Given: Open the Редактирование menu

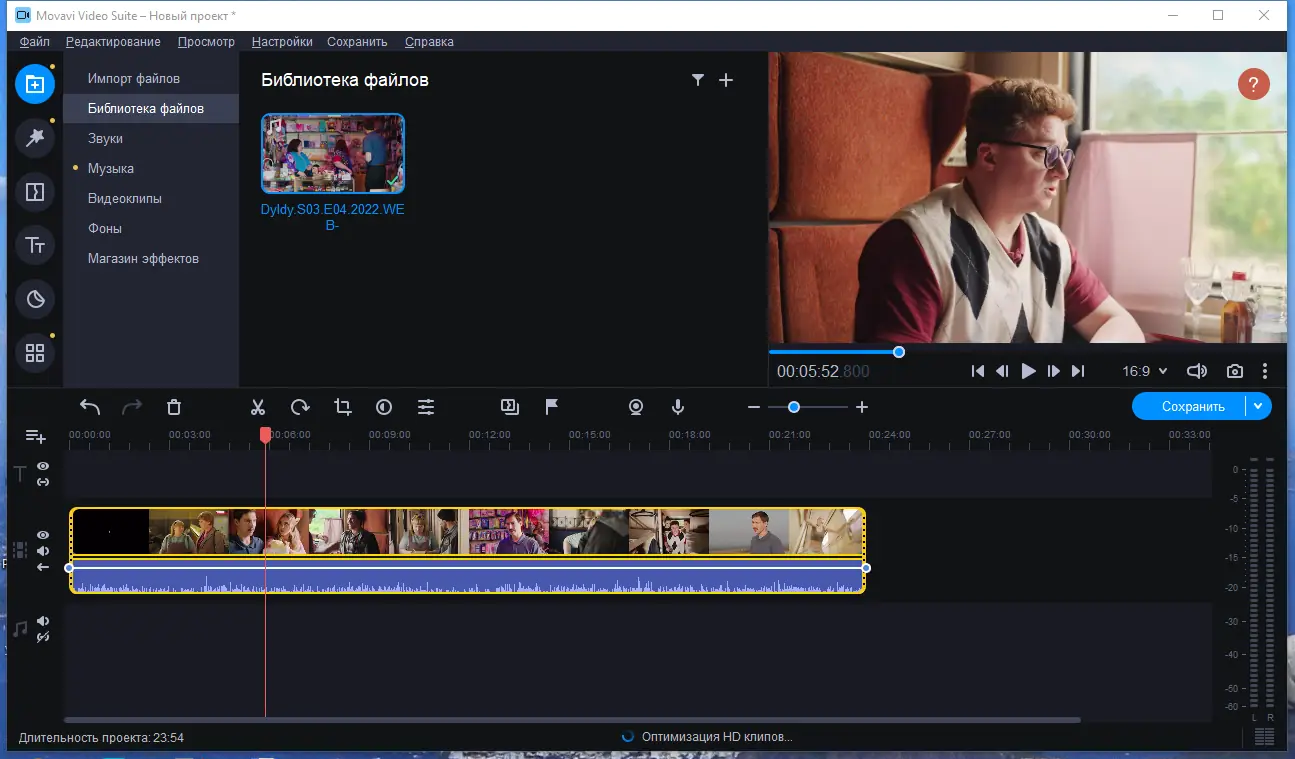Looking at the screenshot, I should coord(114,42).
